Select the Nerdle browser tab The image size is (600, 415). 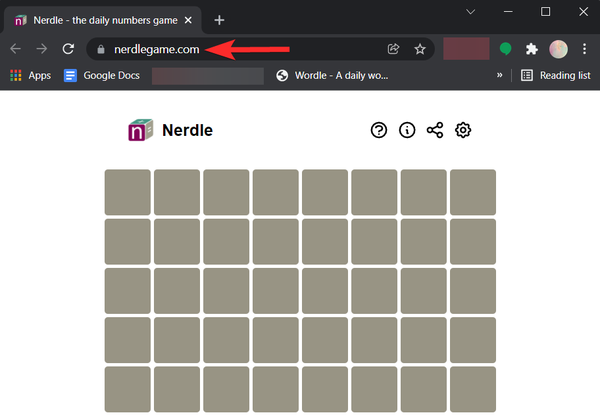[100, 20]
